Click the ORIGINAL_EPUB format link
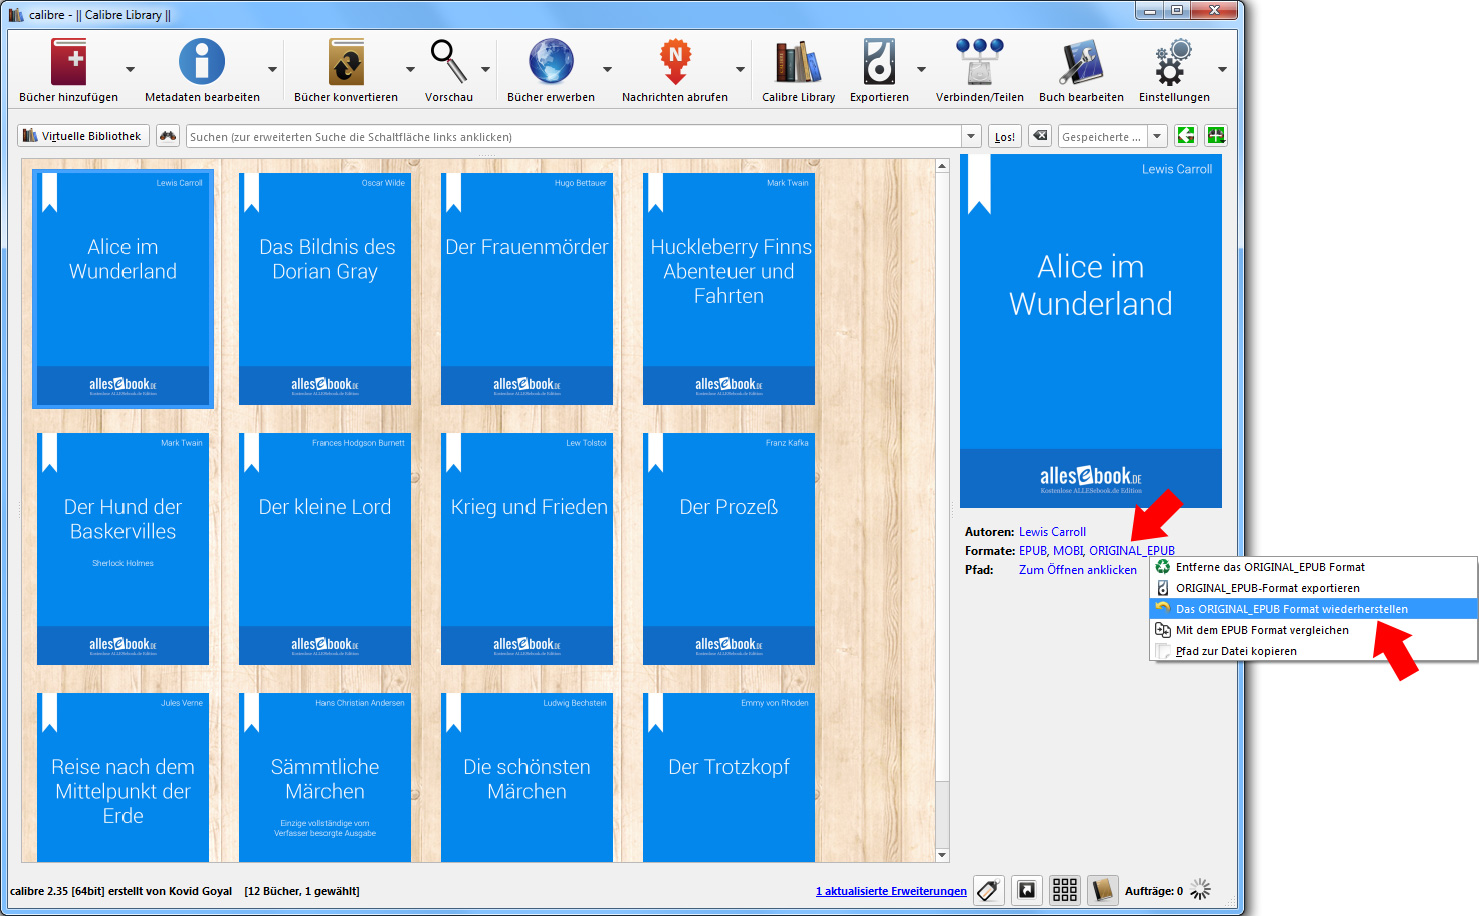1479x916 pixels. click(1132, 551)
